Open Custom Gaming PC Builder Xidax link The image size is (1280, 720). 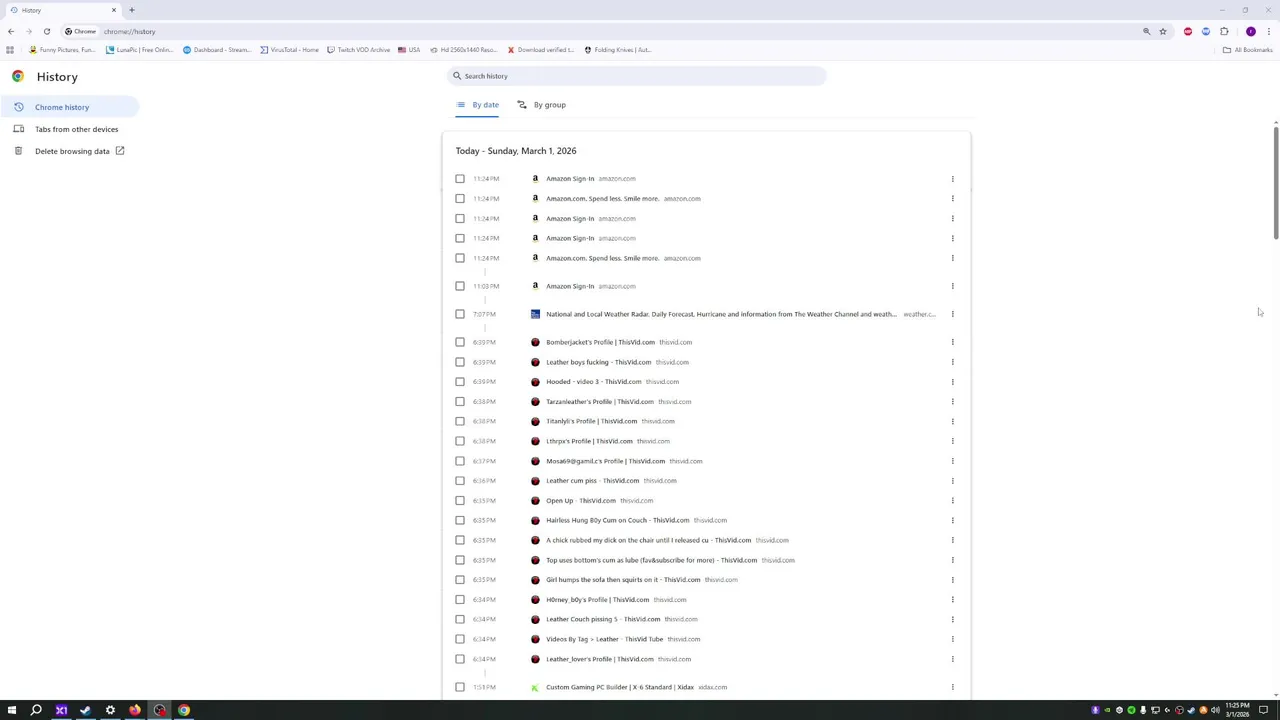[620, 687]
